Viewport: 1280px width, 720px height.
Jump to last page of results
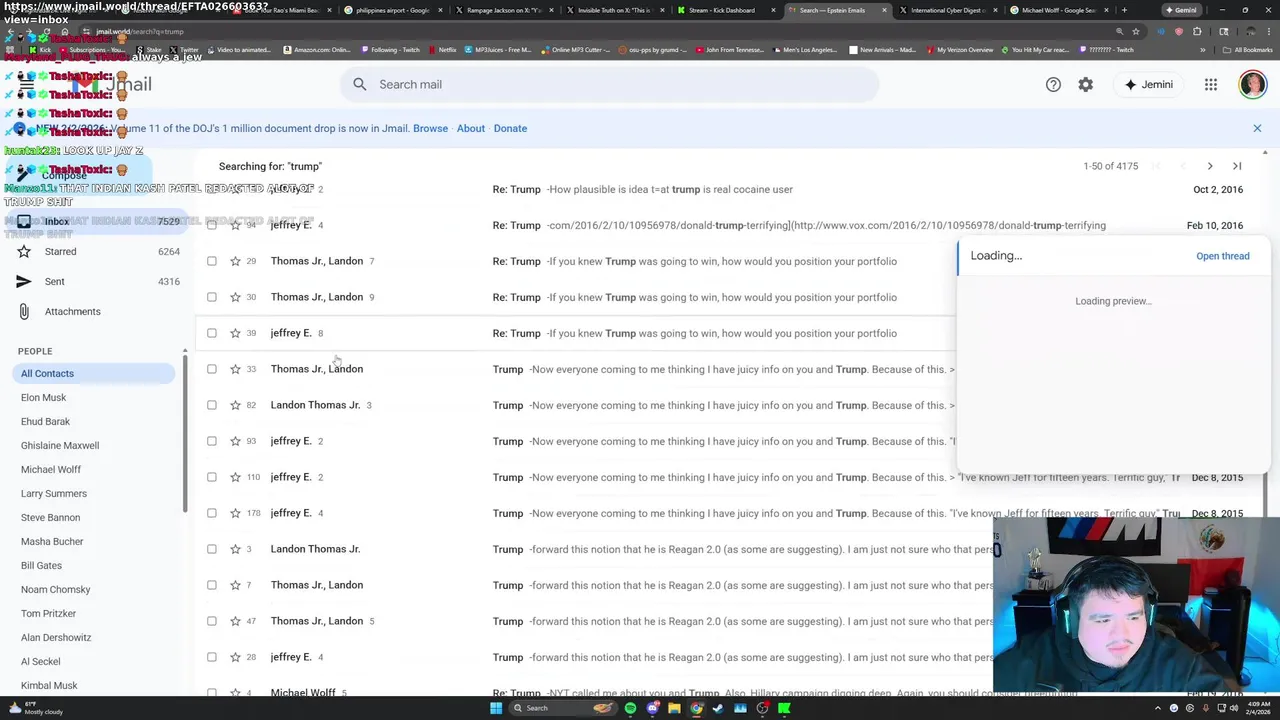point(1237,166)
